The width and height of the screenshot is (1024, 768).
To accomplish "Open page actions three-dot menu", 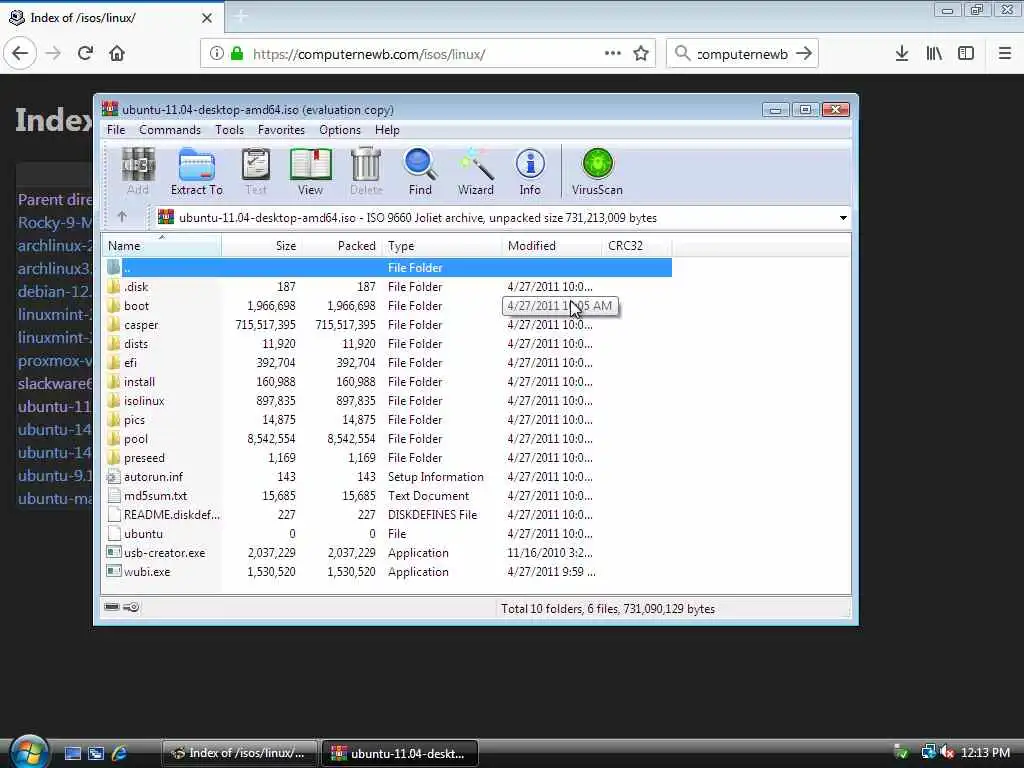I will 613,54.
